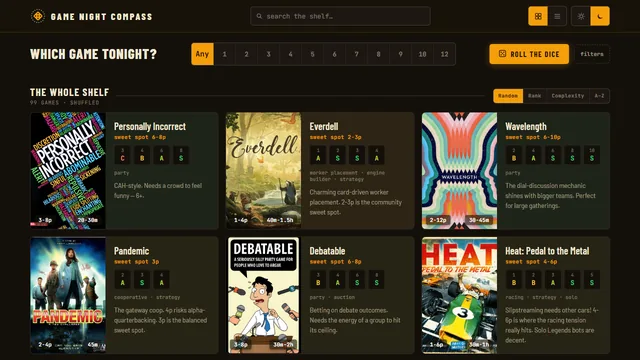
Task: Click Pandemic 3-player S rating badge
Action: 142,279
